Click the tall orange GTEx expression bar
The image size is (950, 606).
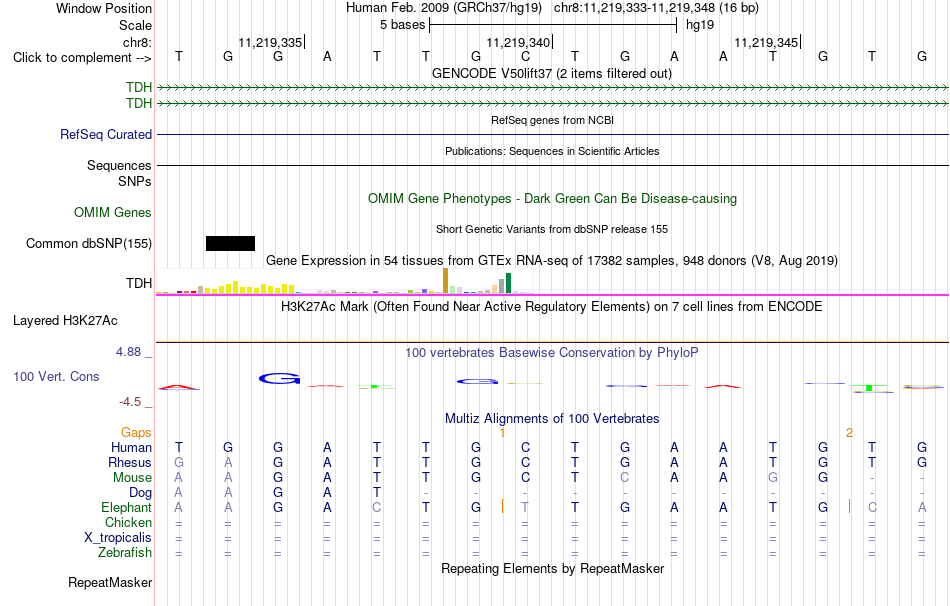pos(445,281)
